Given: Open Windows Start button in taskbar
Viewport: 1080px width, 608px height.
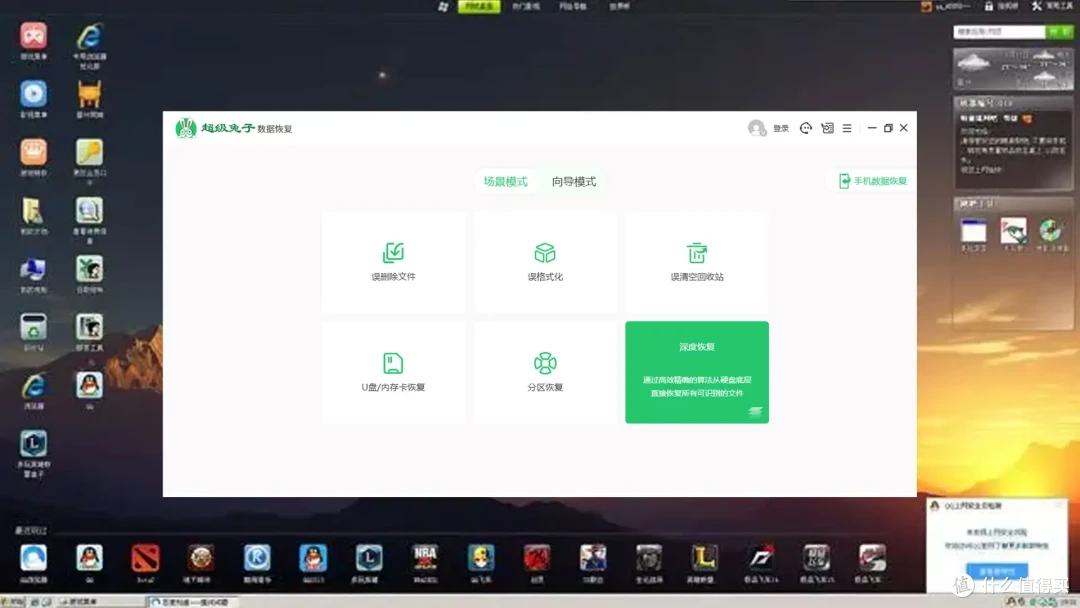Looking at the screenshot, I should click(12, 602).
